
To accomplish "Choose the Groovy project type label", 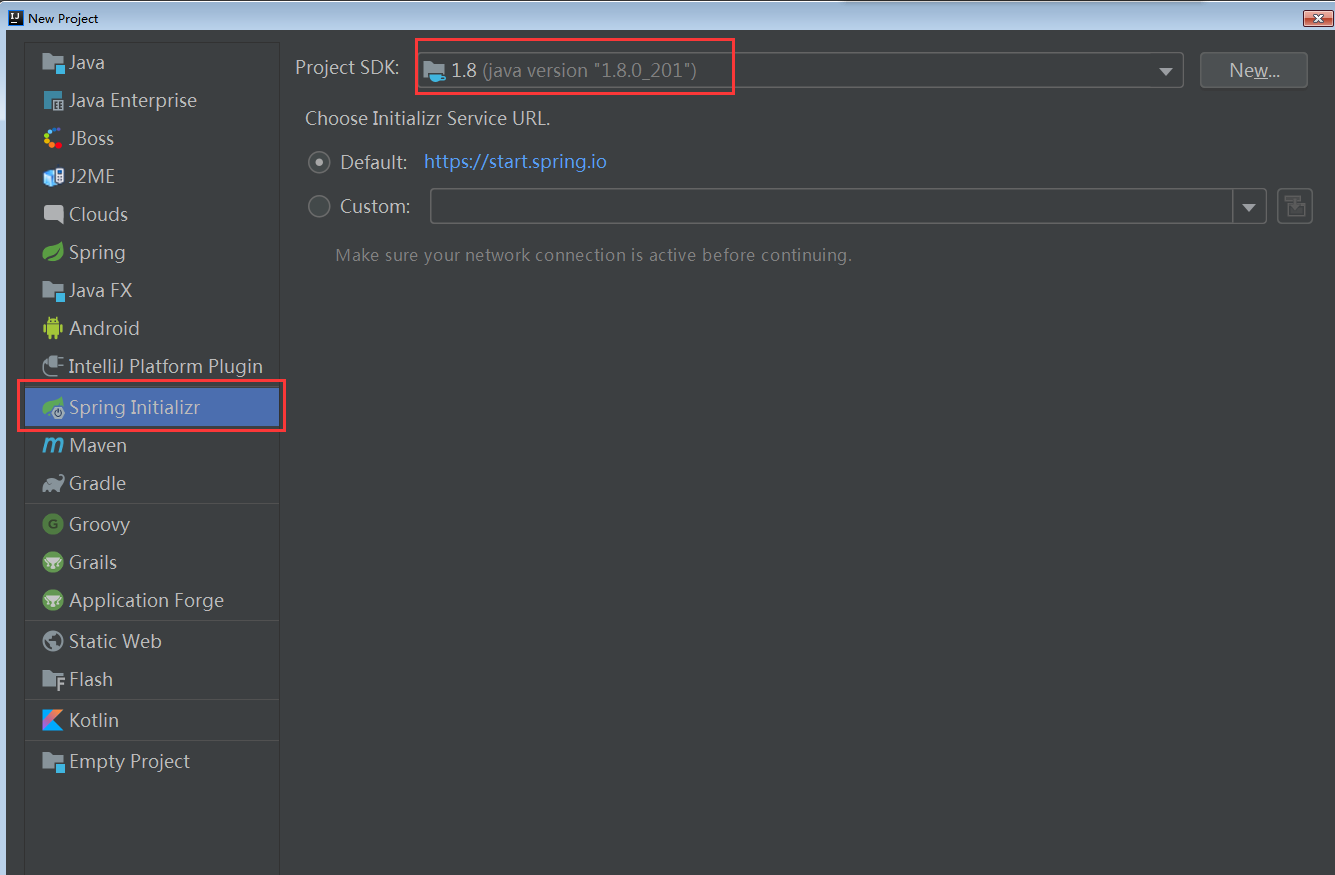I will (99, 524).
